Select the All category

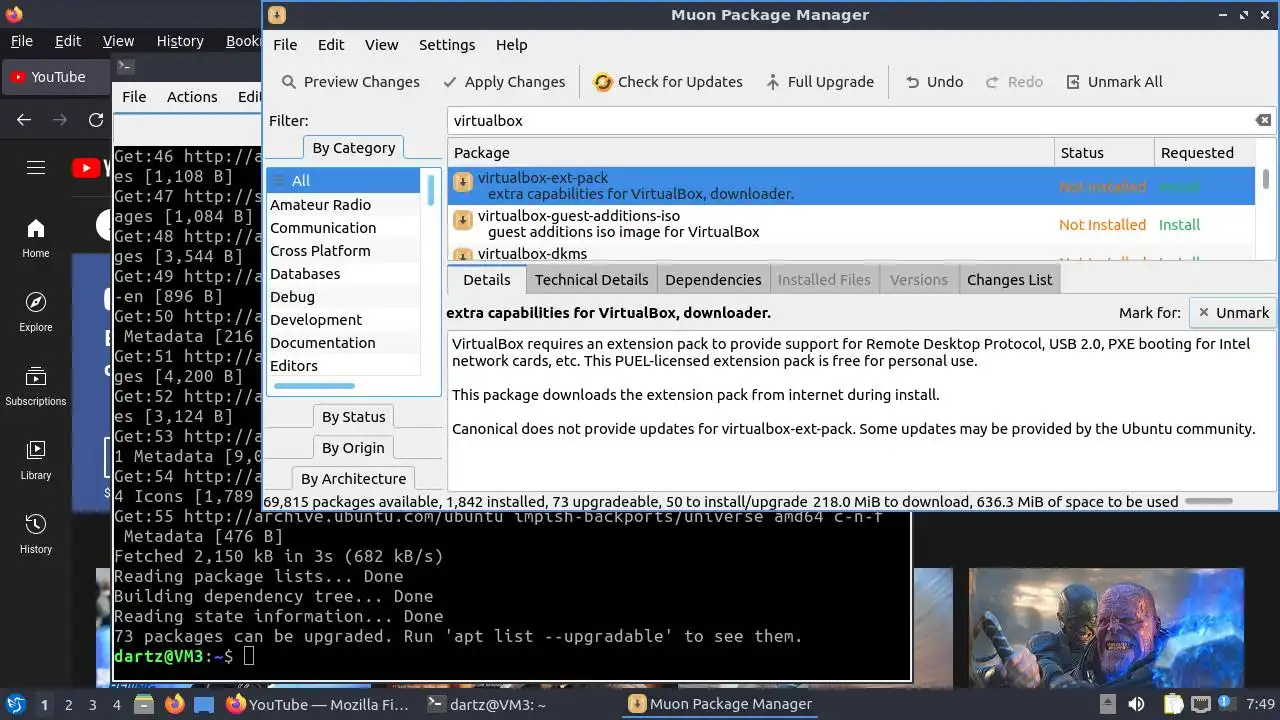tap(344, 181)
